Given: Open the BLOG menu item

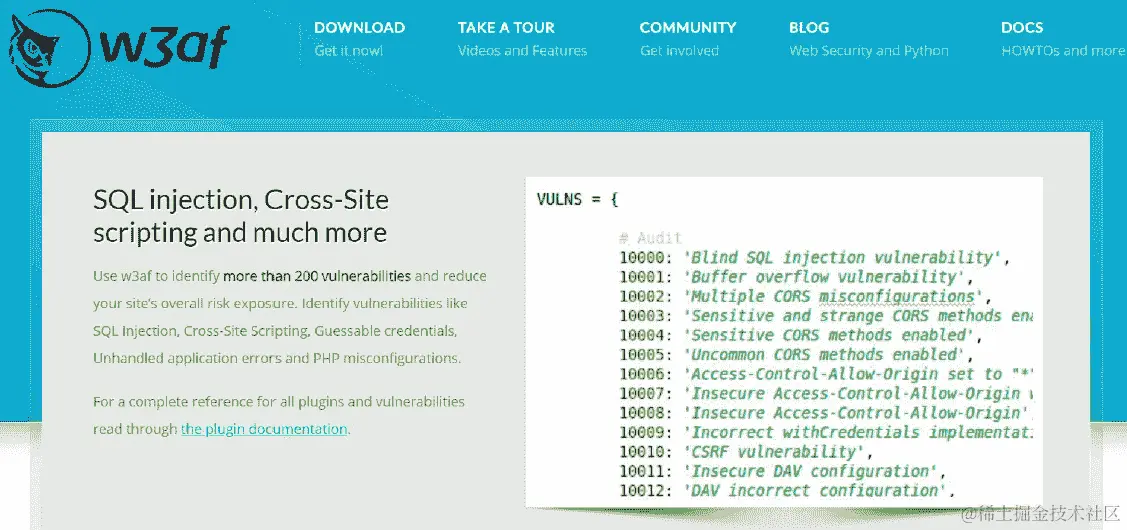Looking at the screenshot, I should [x=809, y=28].
